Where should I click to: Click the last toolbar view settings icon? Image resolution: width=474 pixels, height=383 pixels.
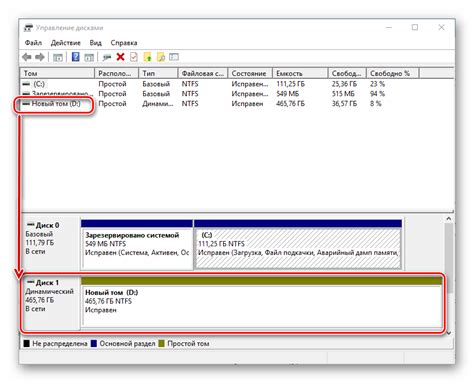[174, 57]
